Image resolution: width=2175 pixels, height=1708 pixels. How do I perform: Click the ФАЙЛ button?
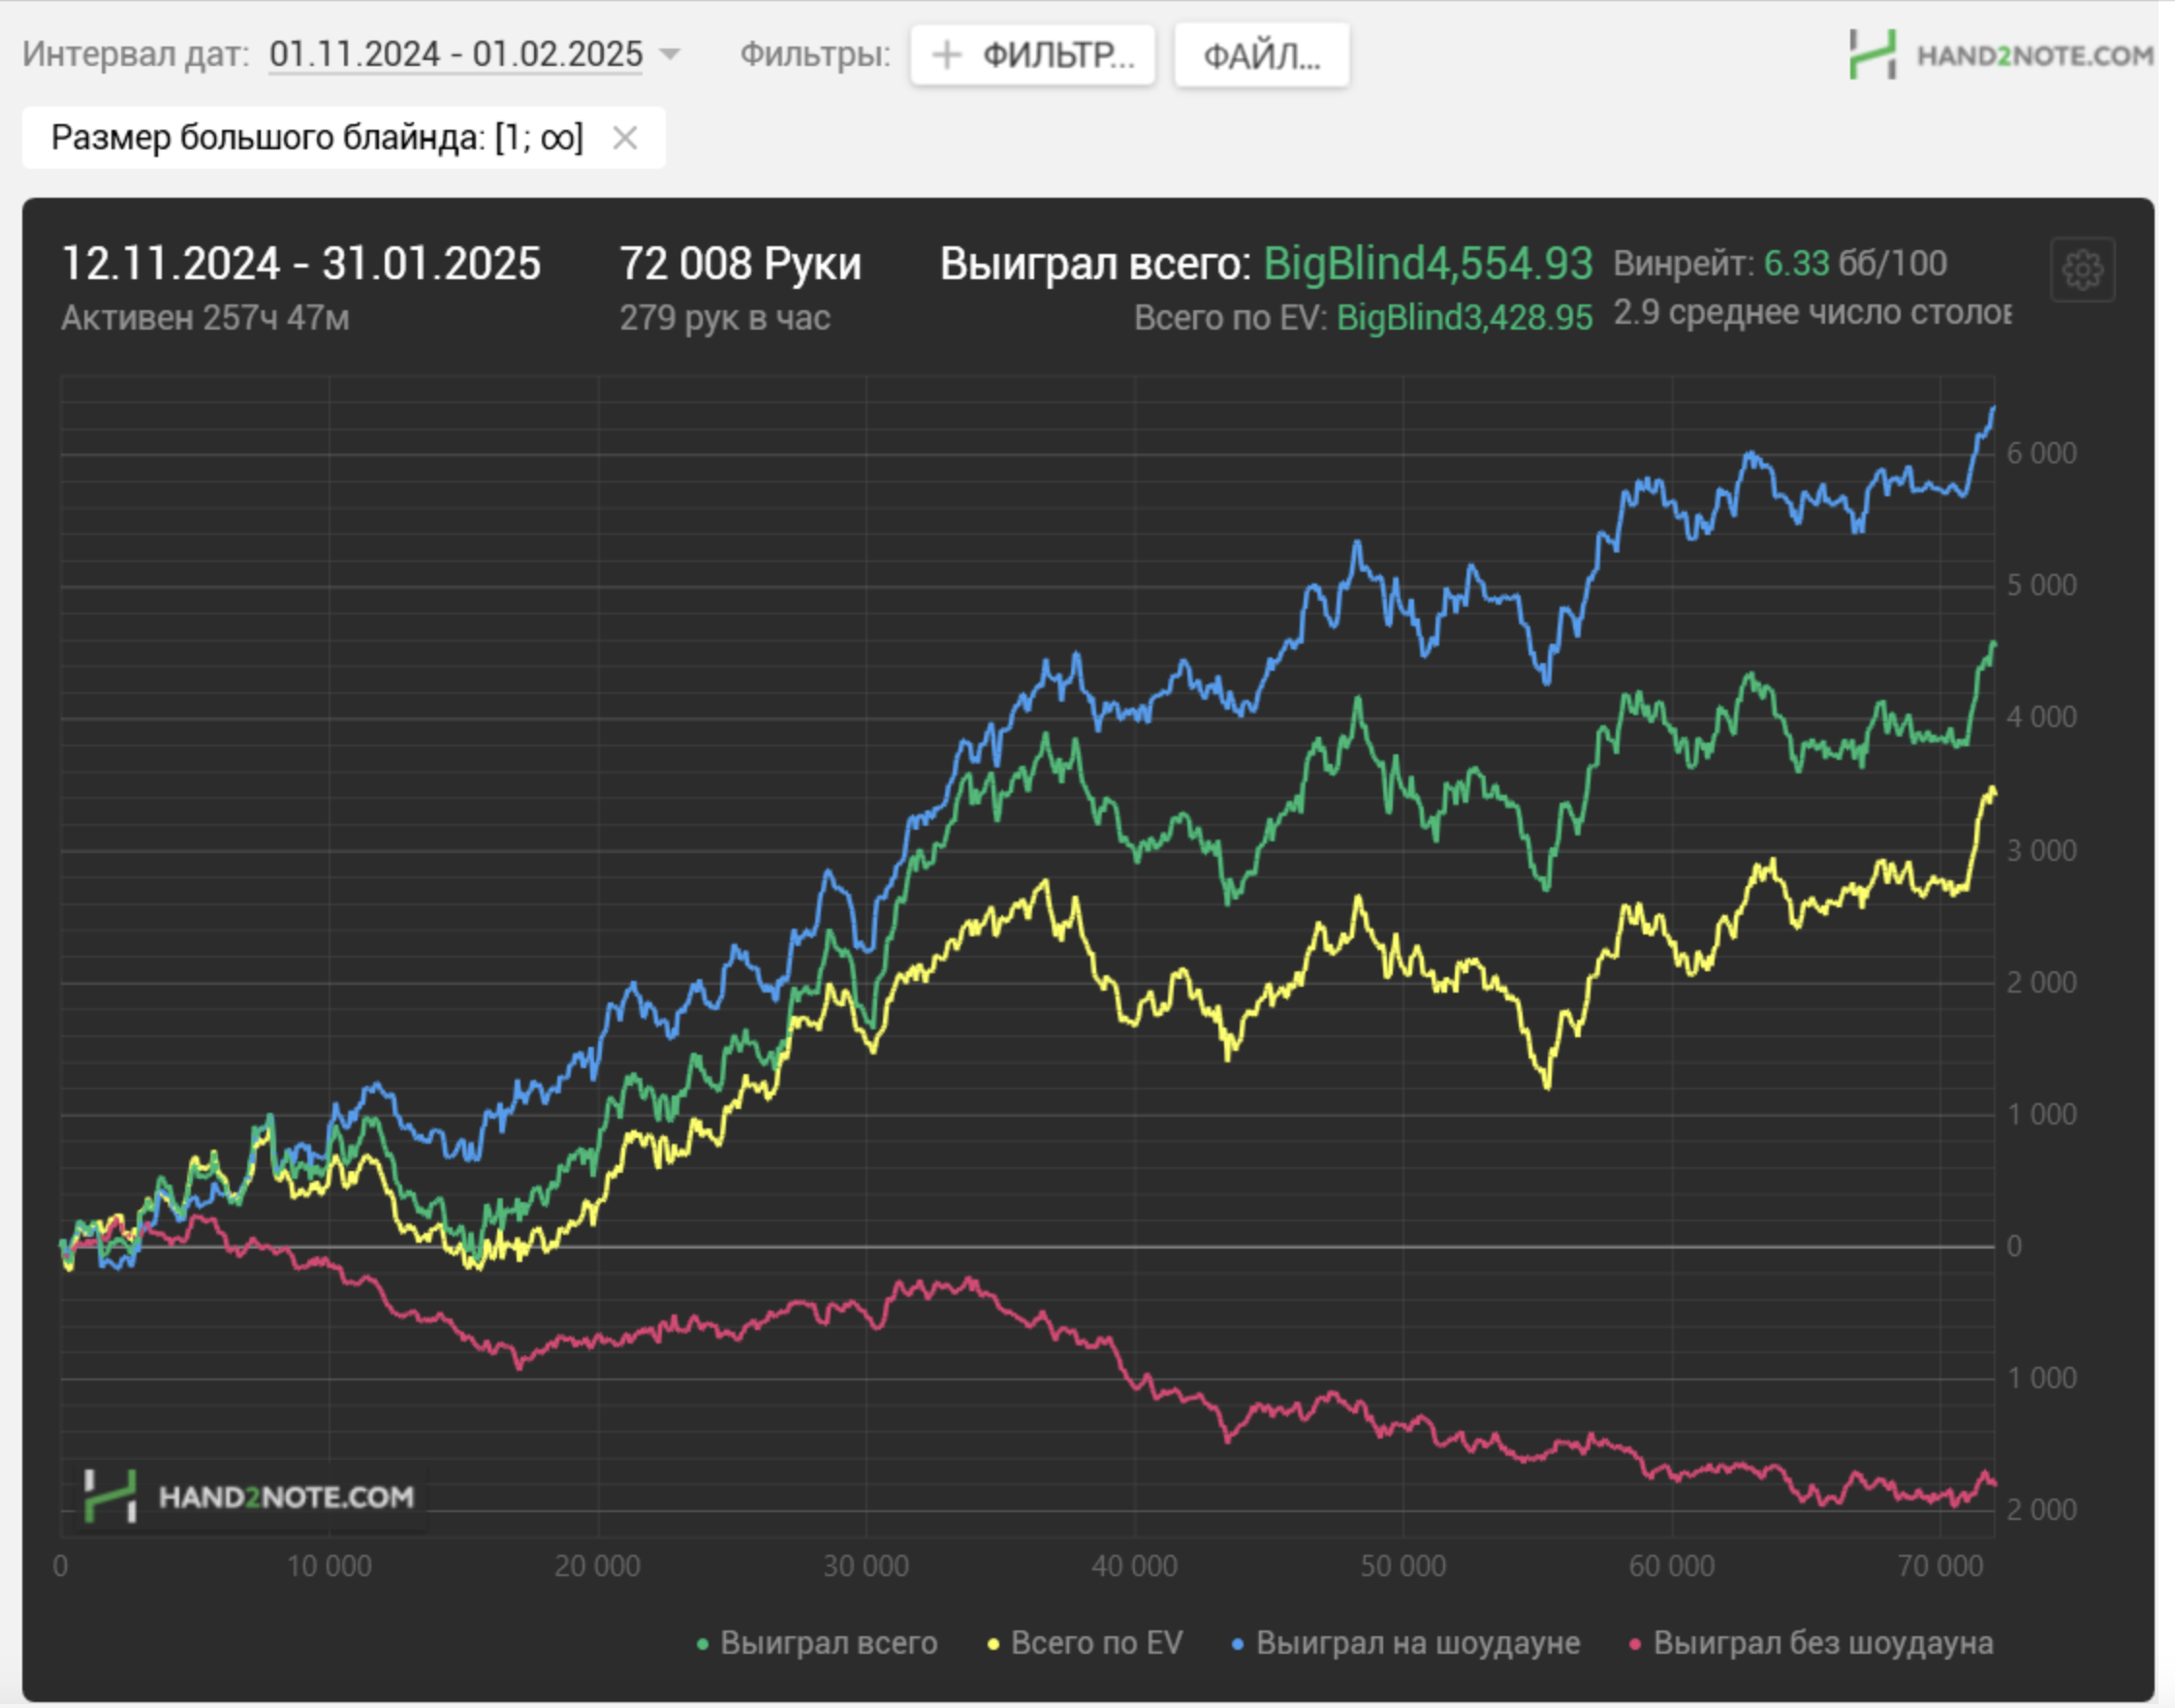coord(1261,55)
